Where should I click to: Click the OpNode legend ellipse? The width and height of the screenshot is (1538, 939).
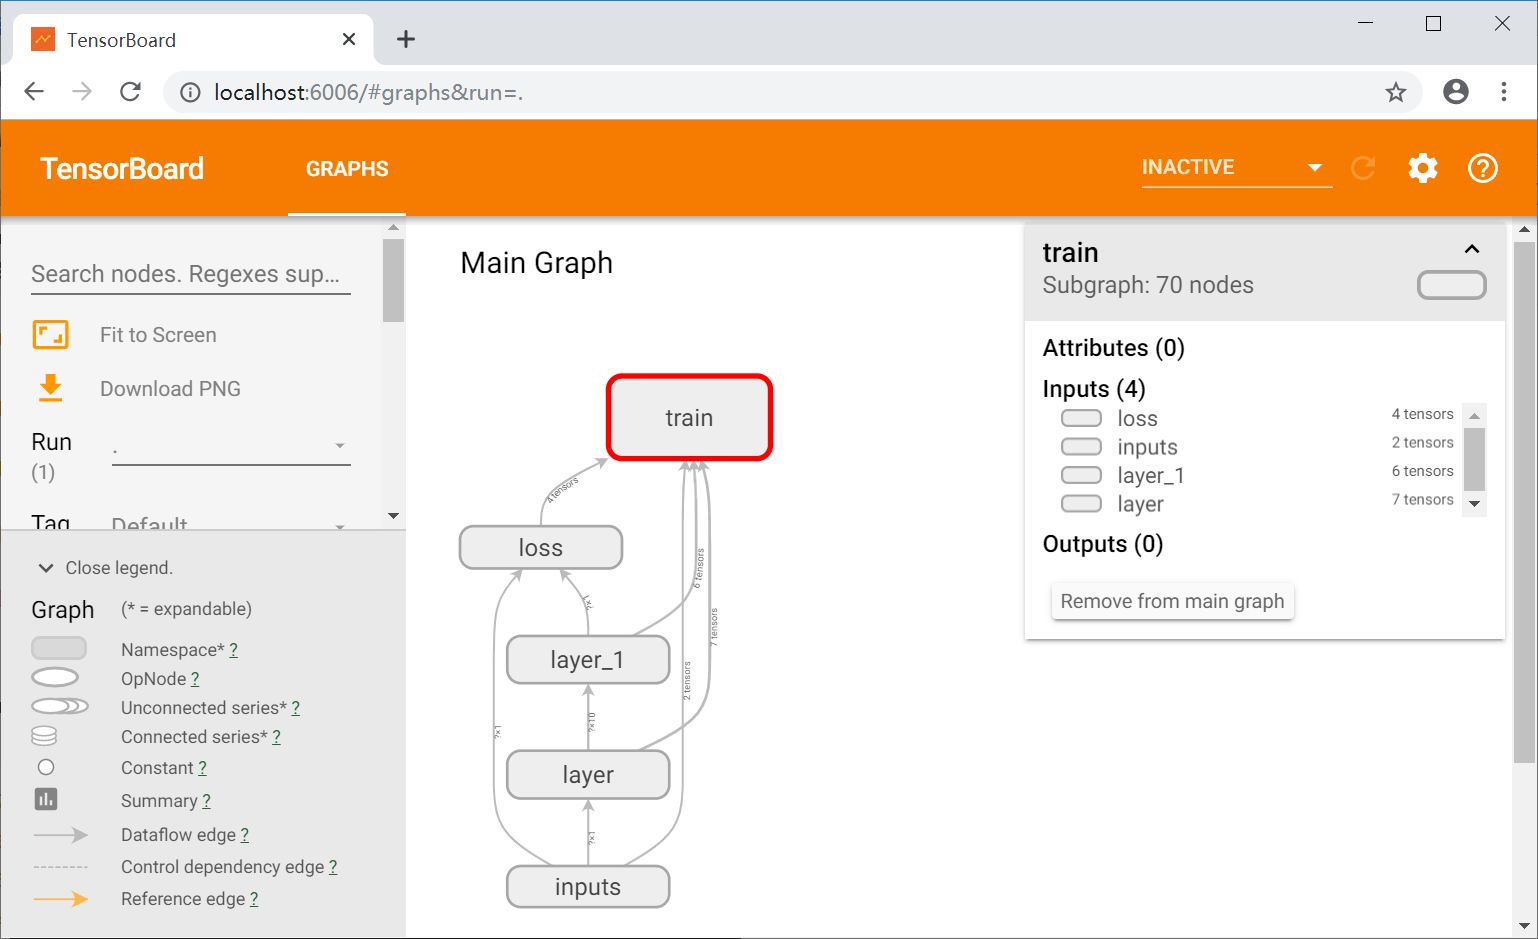pos(55,677)
